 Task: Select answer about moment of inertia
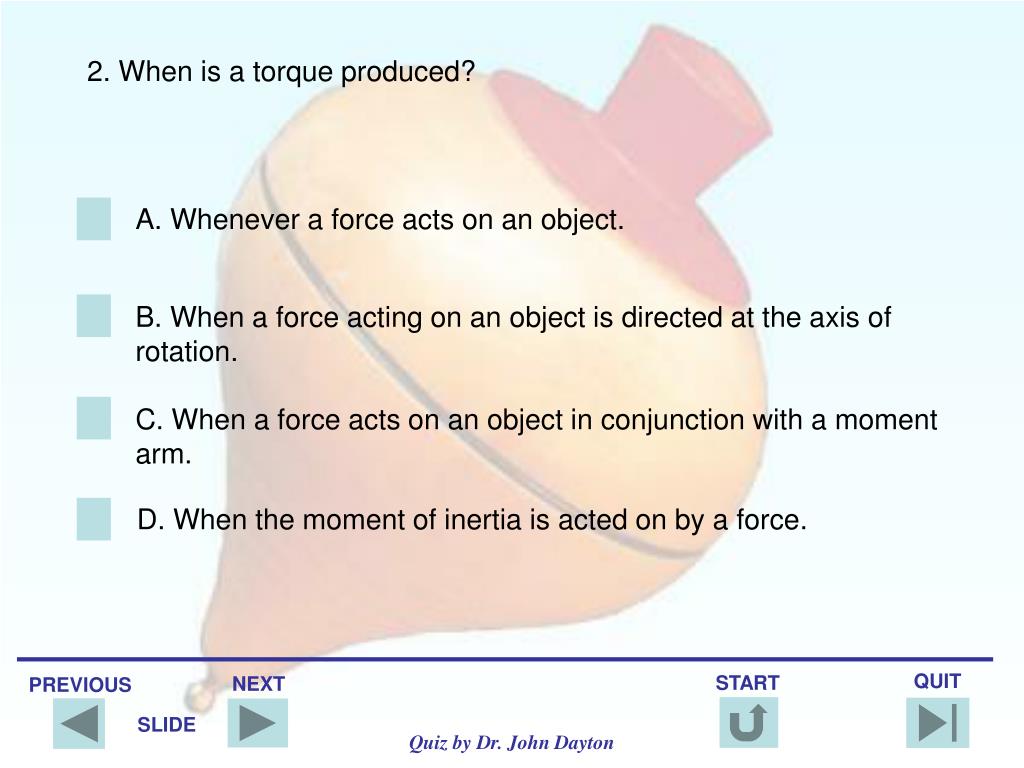click(x=472, y=520)
